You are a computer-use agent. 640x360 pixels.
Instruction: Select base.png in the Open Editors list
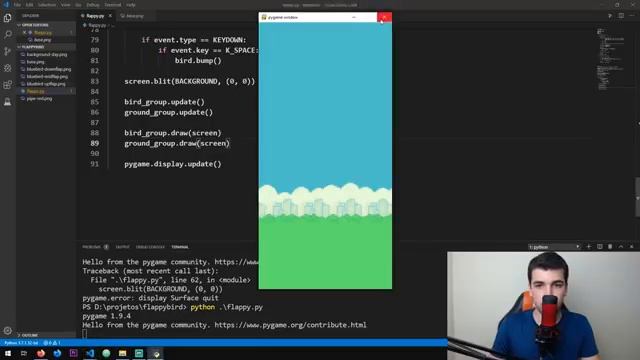pyautogui.click(x=42, y=40)
